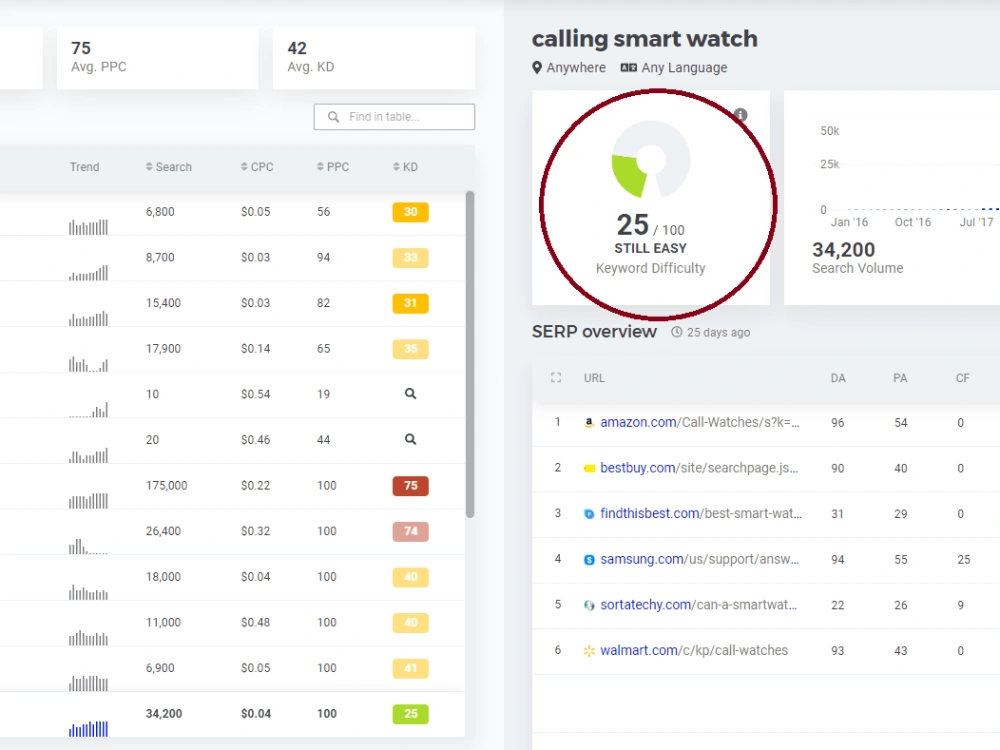Click the search value 17,900
Viewport: 1000px width, 750px height.
click(x=163, y=349)
